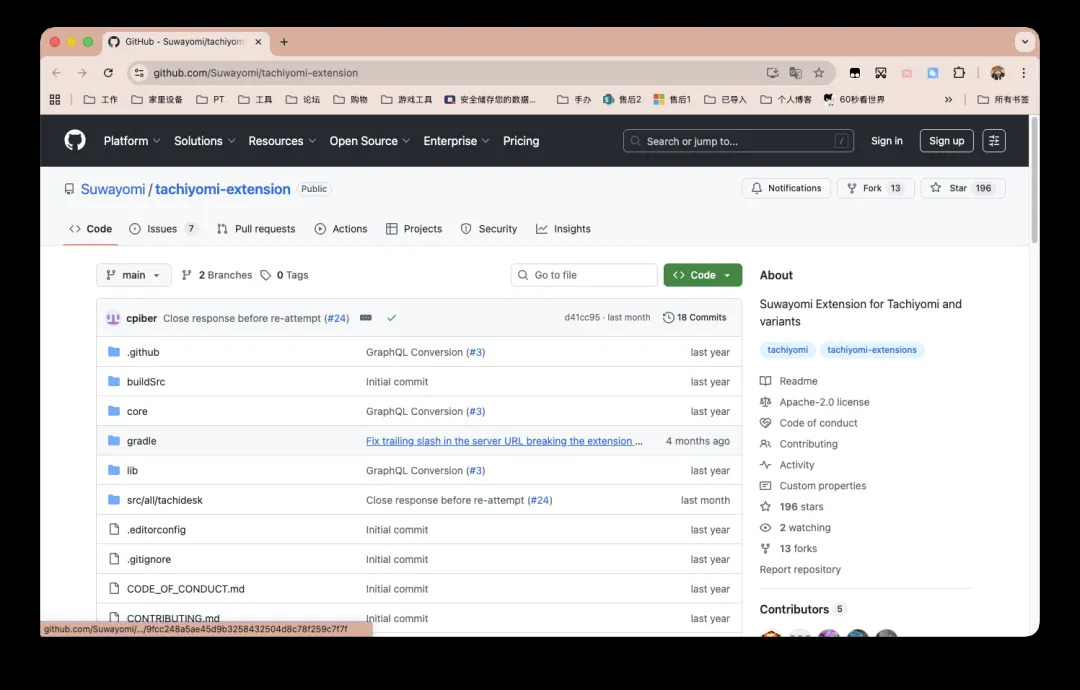Click the browser reload page icon
This screenshot has height=690, width=1080.
point(108,73)
